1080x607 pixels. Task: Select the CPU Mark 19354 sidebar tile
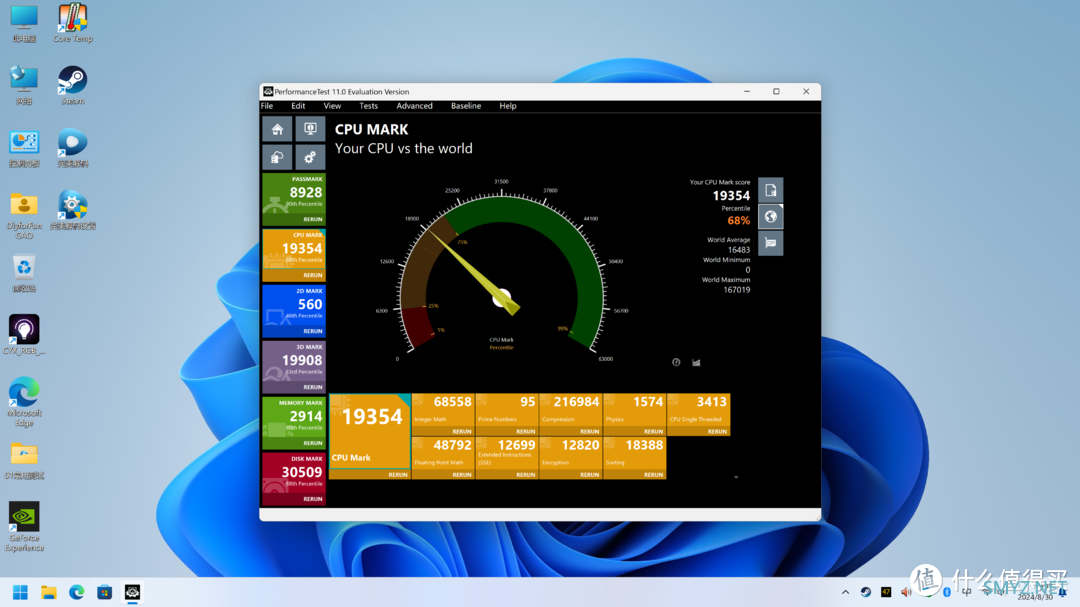293,255
